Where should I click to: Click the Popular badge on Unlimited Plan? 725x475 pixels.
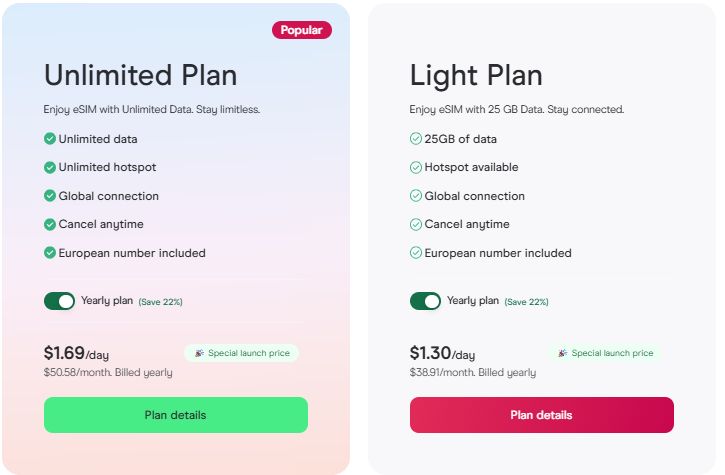[x=301, y=30]
